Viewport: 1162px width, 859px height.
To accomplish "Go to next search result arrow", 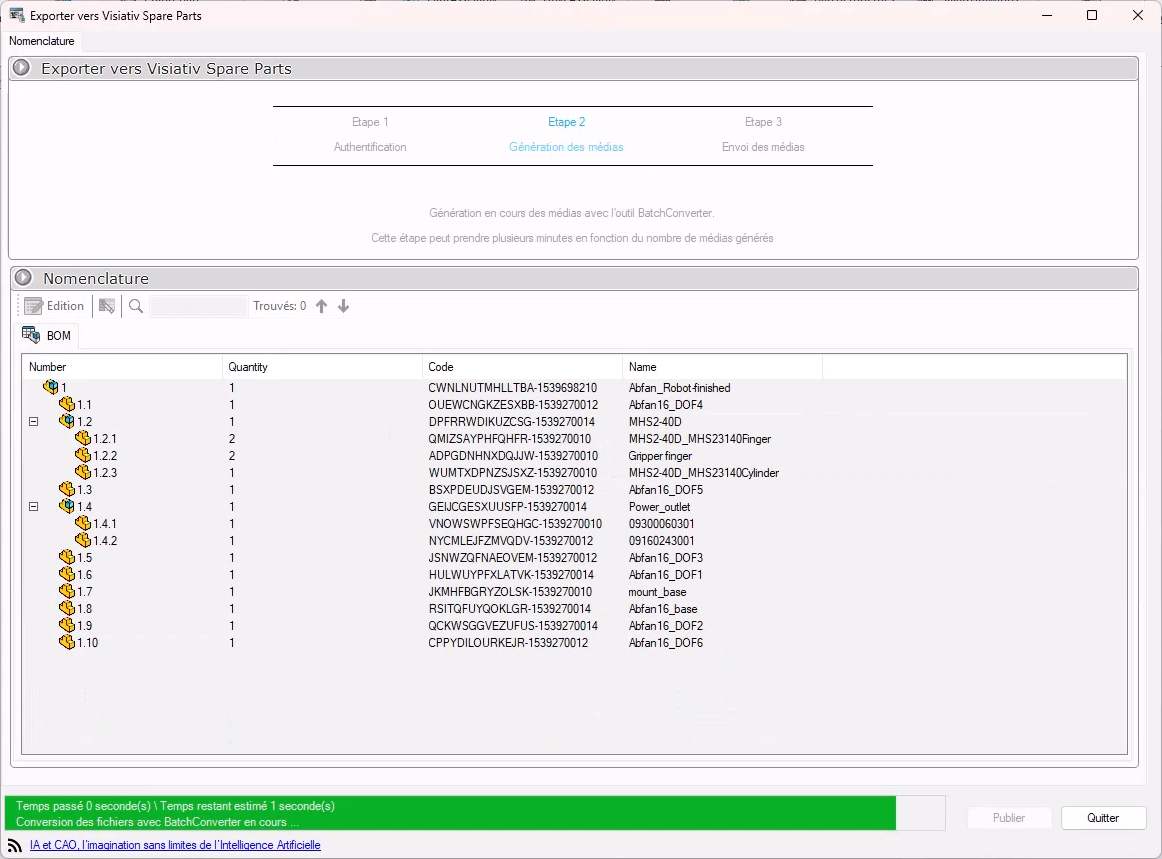I will click(343, 306).
